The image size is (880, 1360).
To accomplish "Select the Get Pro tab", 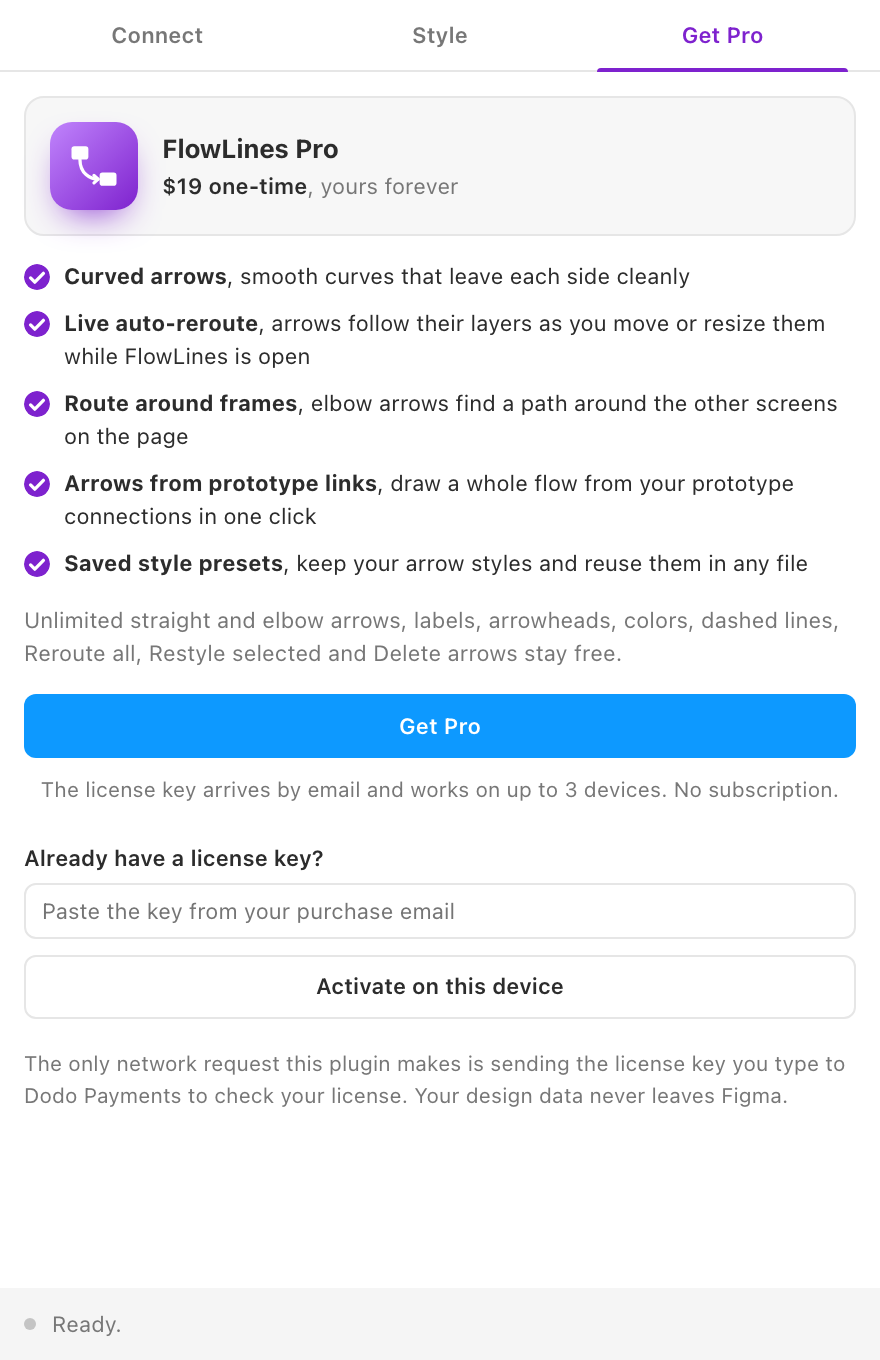I will click(x=722, y=36).
